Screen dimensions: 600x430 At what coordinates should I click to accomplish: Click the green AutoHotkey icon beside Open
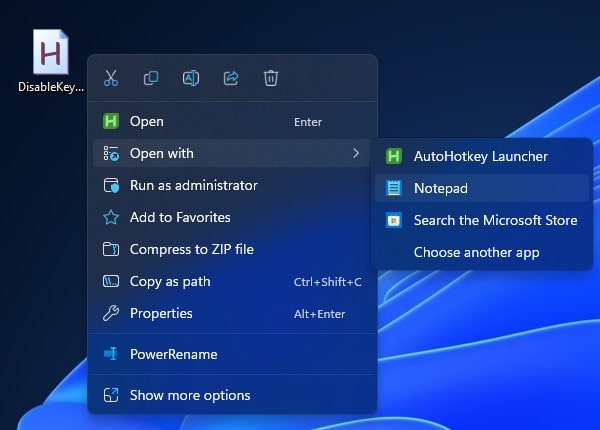tap(111, 121)
